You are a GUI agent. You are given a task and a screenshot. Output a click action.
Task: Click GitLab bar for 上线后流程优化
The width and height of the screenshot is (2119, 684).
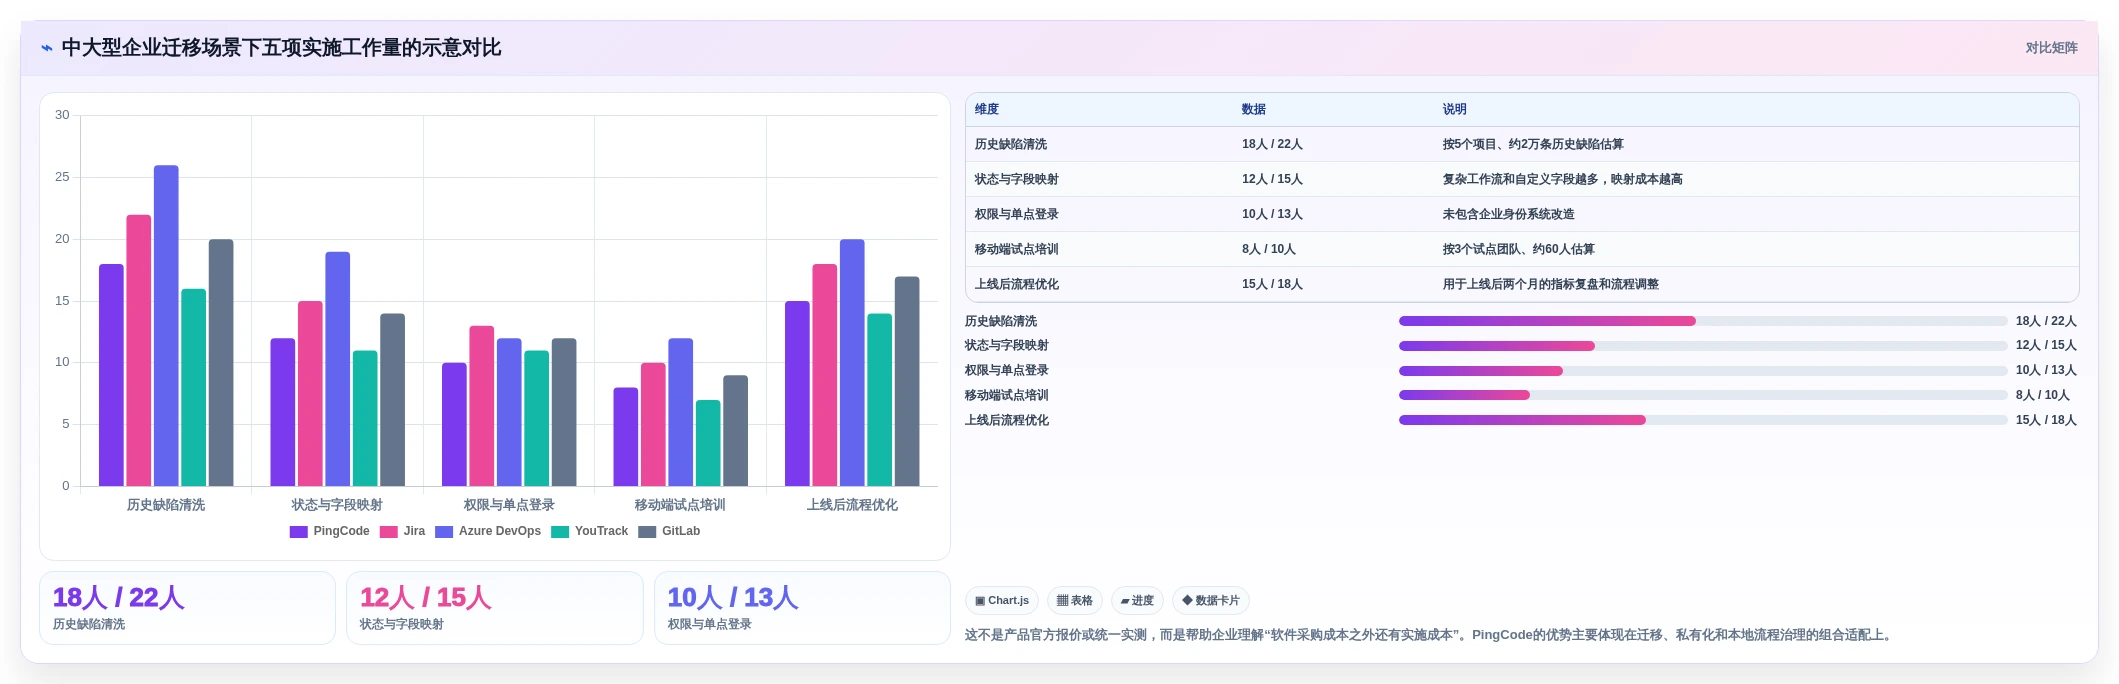[x=907, y=381]
